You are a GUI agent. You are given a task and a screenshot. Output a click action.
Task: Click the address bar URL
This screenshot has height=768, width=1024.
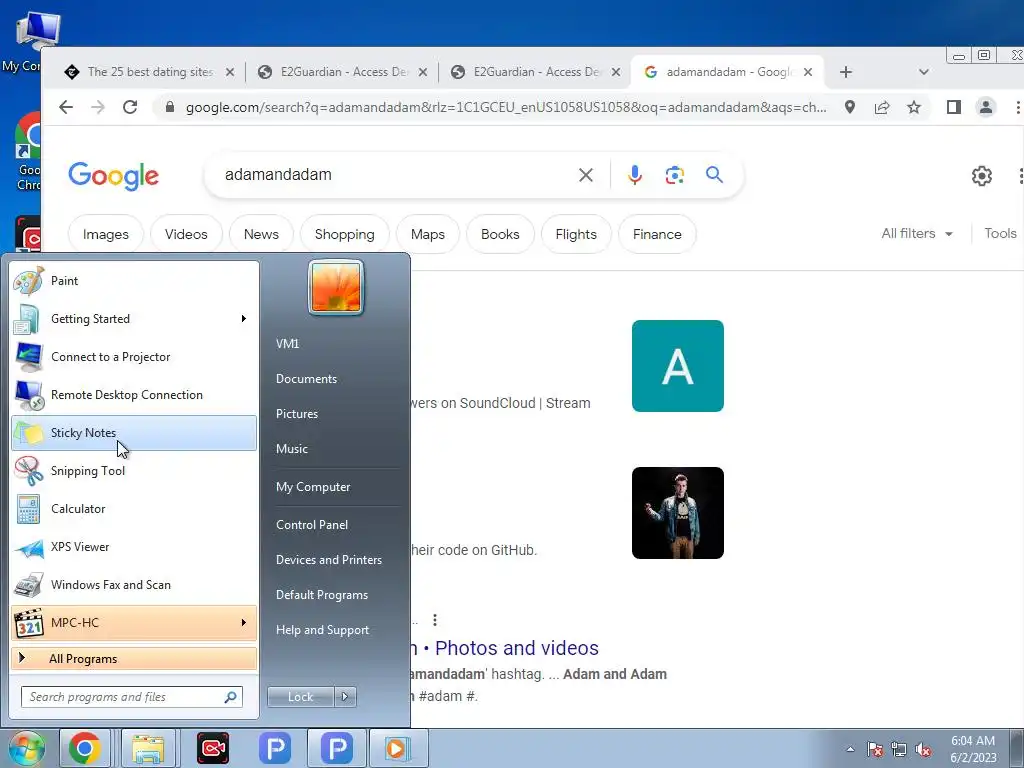pyautogui.click(x=506, y=107)
